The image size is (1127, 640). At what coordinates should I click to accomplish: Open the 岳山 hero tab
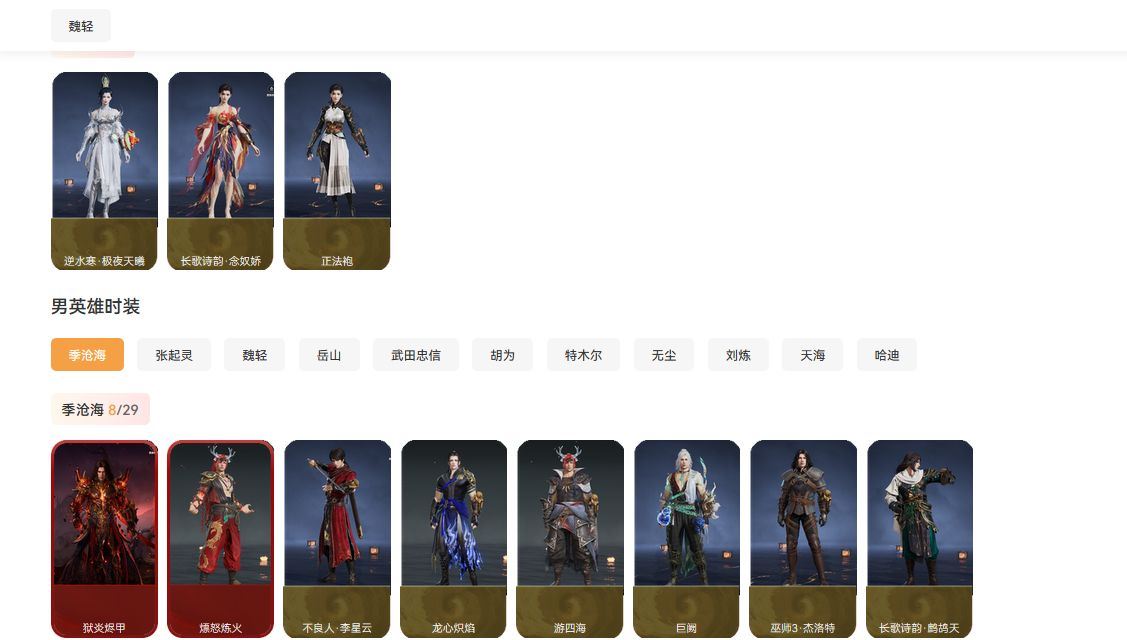tap(329, 355)
